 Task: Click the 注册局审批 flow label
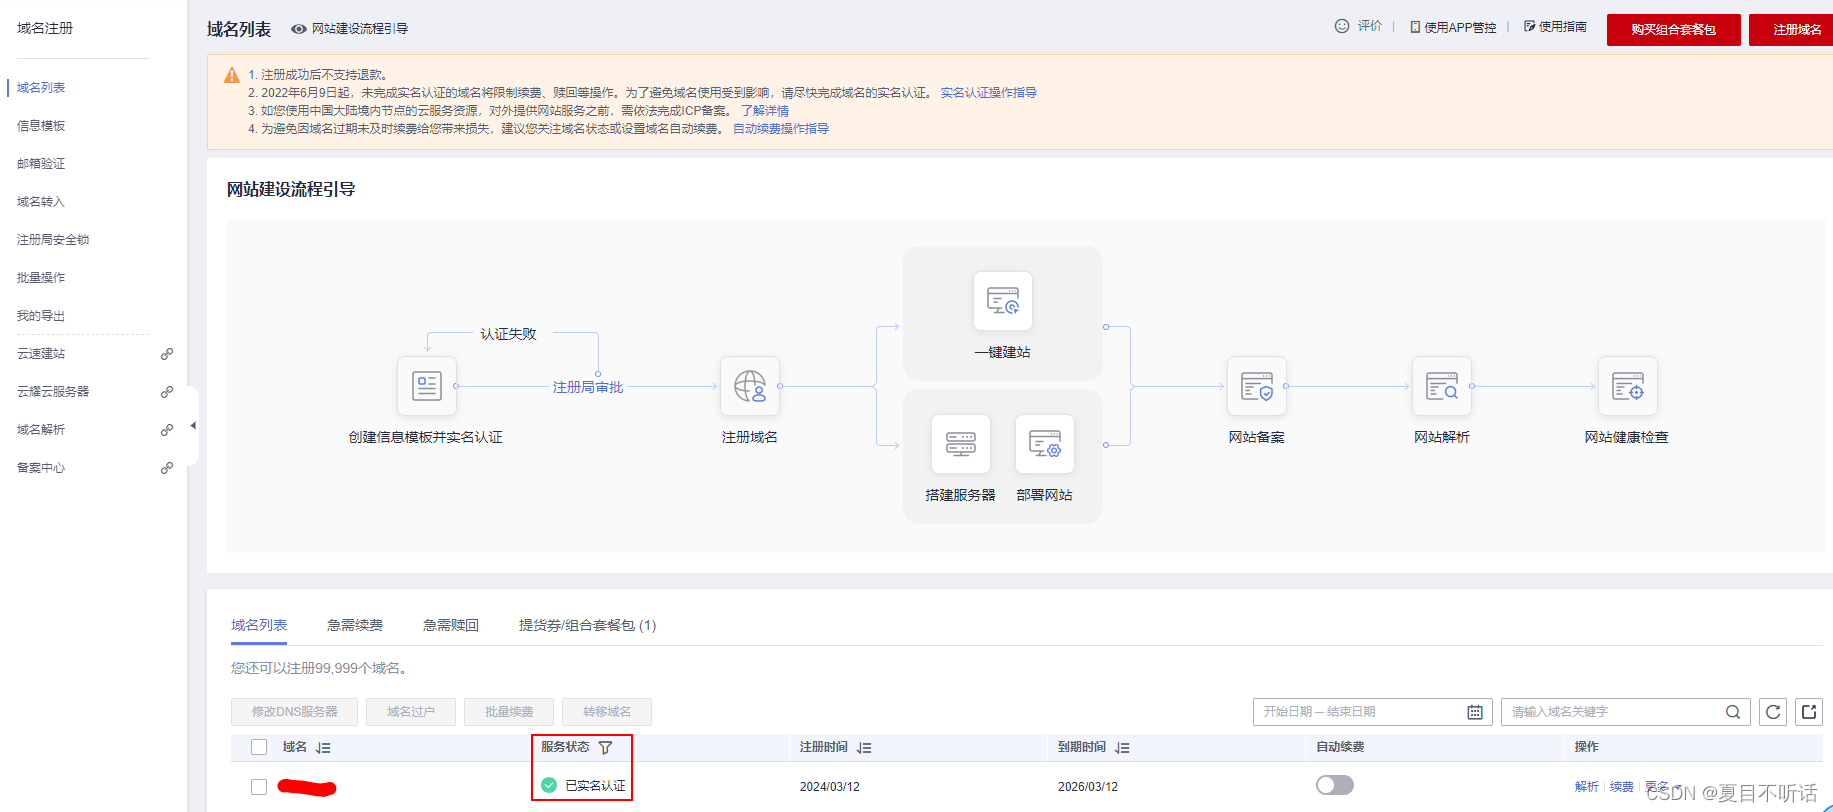pyautogui.click(x=588, y=387)
